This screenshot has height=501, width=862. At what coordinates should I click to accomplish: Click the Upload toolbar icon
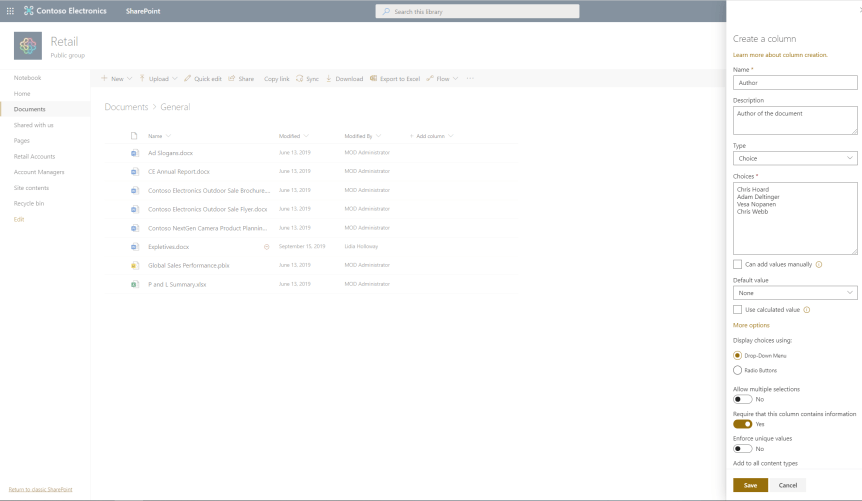click(141, 78)
